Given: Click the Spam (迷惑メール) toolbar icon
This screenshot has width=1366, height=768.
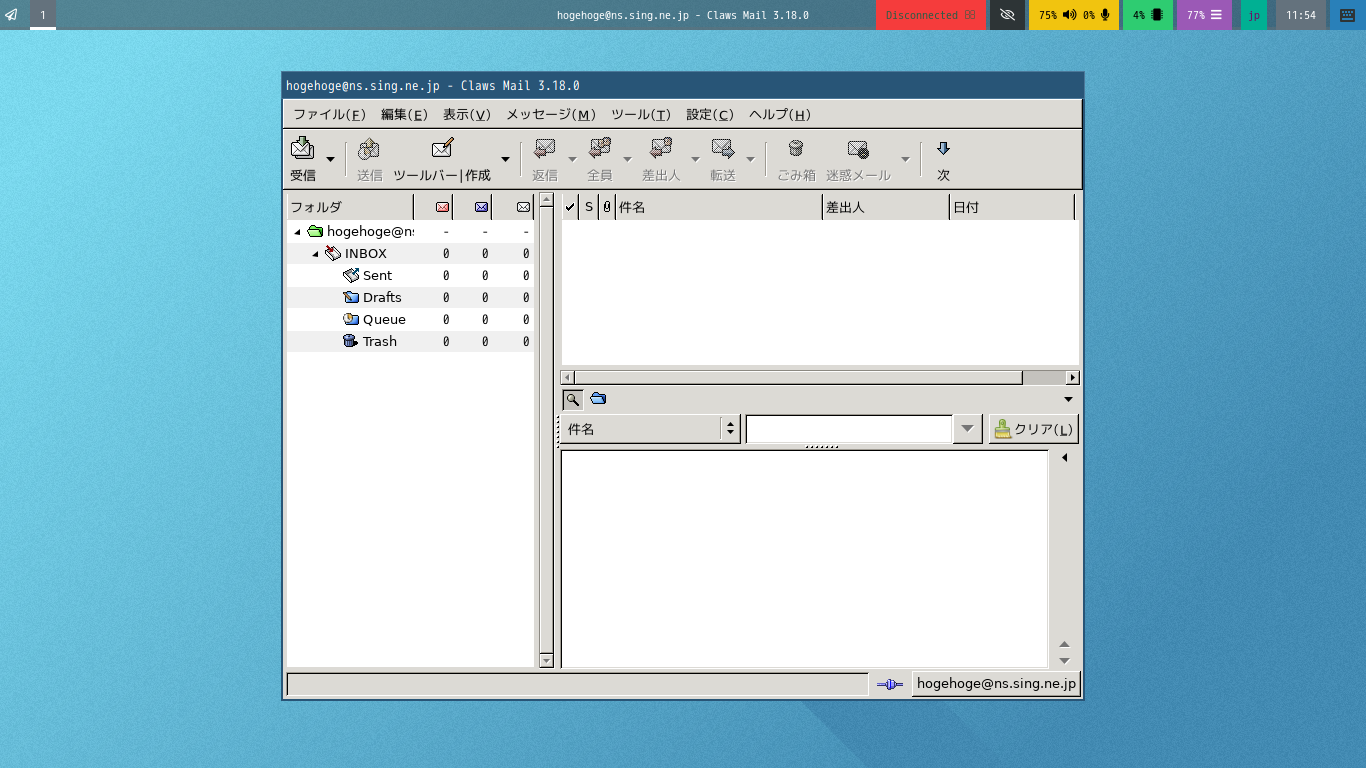Looking at the screenshot, I should click(858, 149).
